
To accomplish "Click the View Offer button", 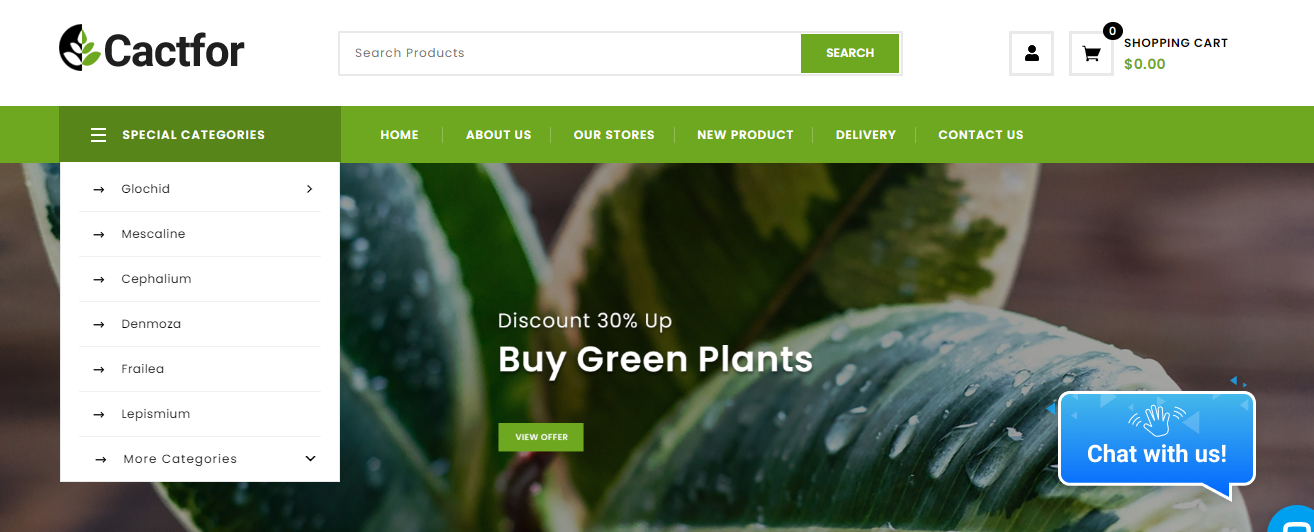I will tap(541, 437).
